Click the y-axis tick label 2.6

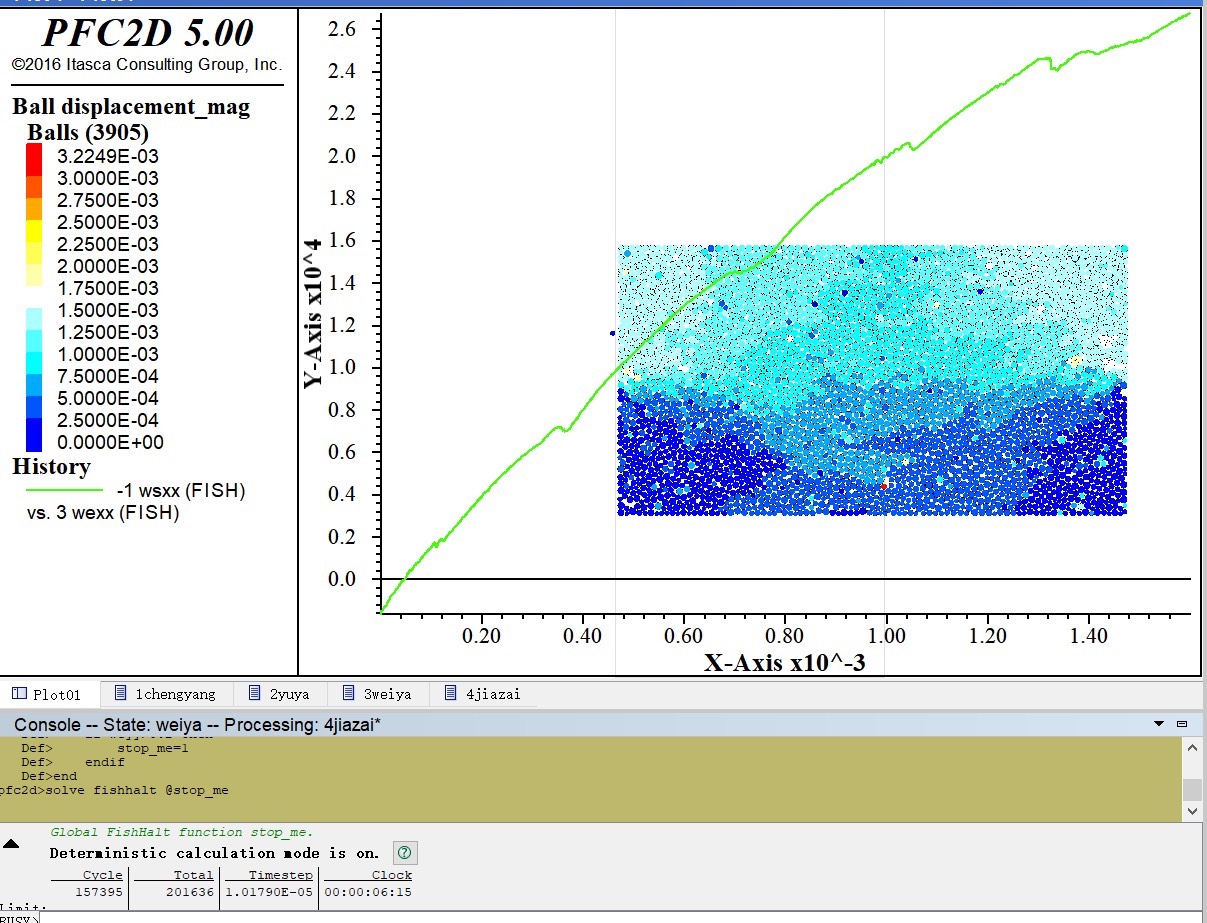pyautogui.click(x=342, y=29)
